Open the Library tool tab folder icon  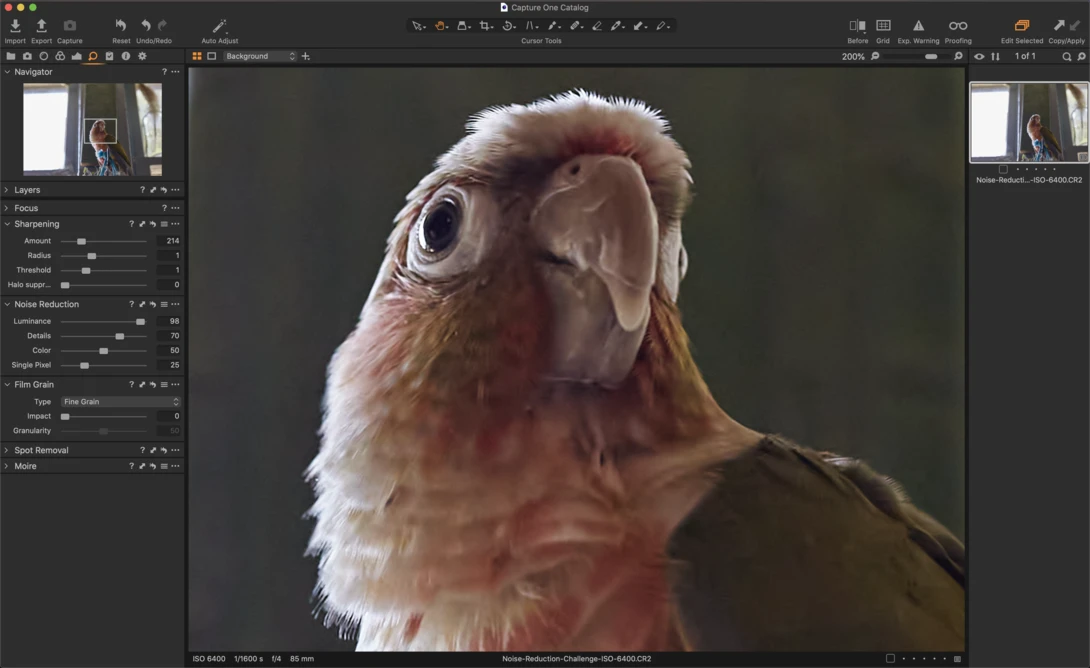[10, 56]
